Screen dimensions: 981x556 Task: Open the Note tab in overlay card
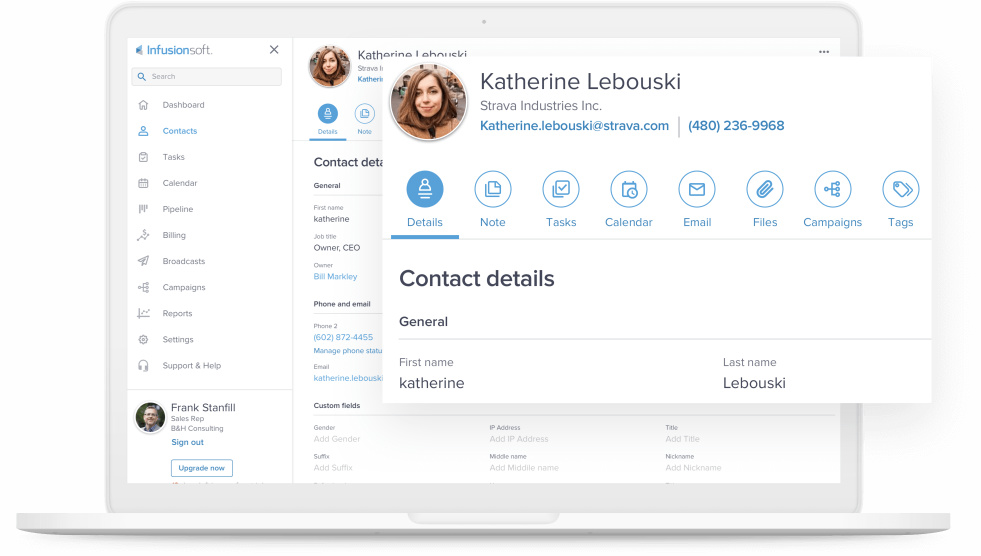click(493, 200)
